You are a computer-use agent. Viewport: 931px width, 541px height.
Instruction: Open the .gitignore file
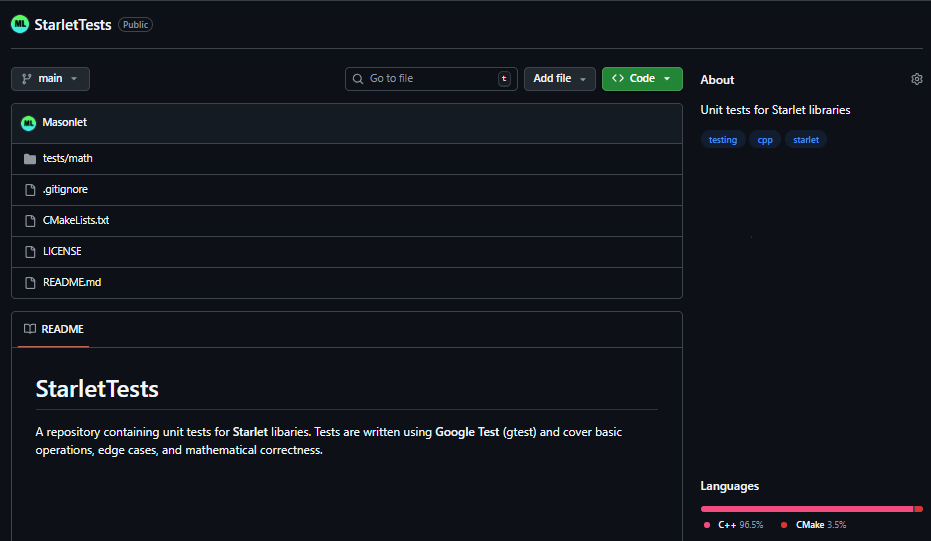pyautogui.click(x=65, y=189)
